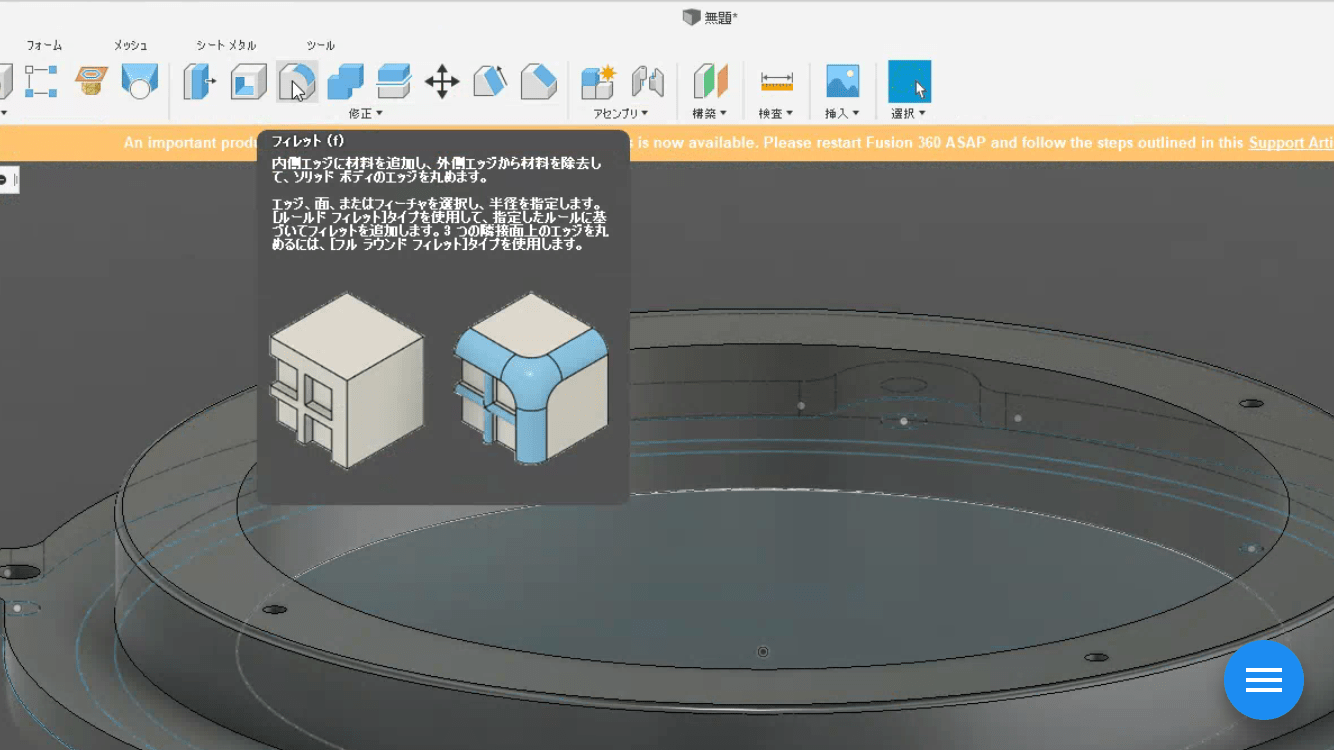Click the Insert Canvas image icon
The image size is (1334, 750).
coord(841,78)
